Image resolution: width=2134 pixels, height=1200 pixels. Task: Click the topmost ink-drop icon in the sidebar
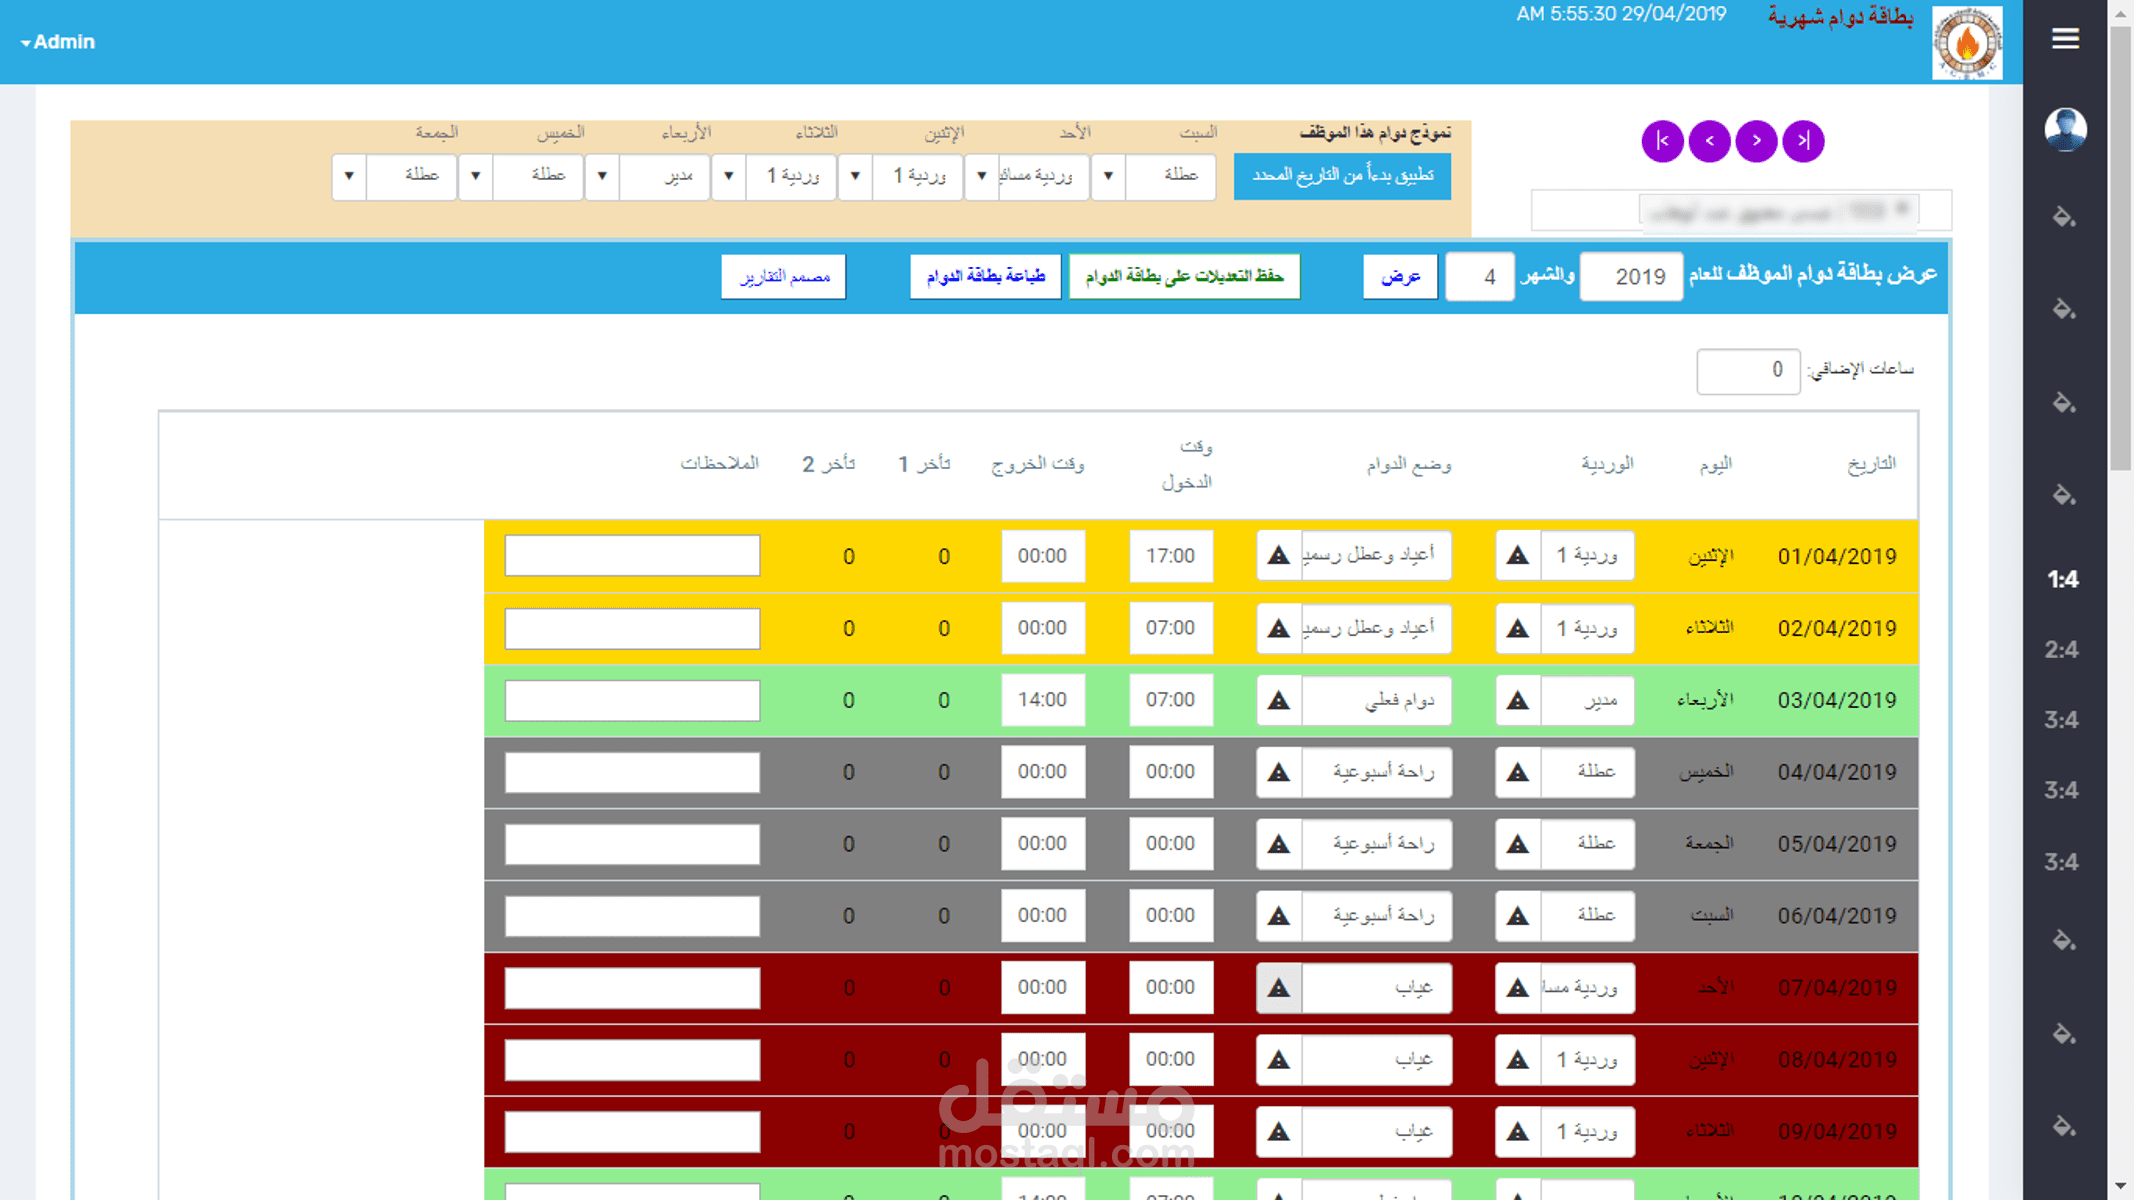(x=2064, y=218)
